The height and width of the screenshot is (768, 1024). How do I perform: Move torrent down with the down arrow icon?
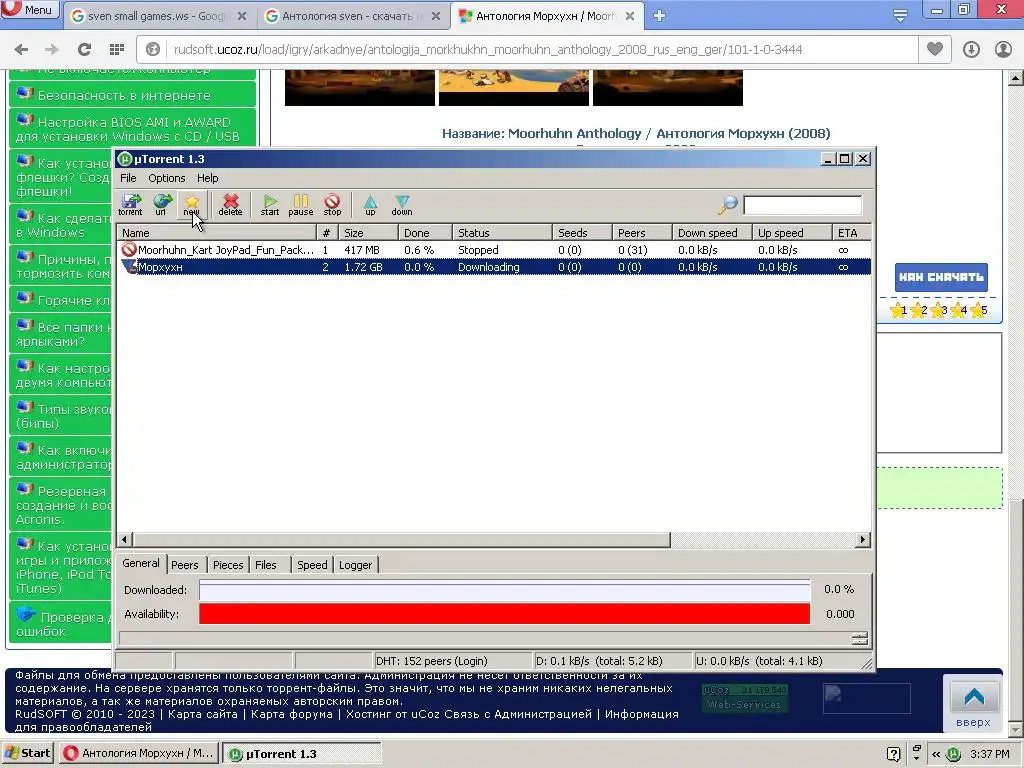pos(402,204)
